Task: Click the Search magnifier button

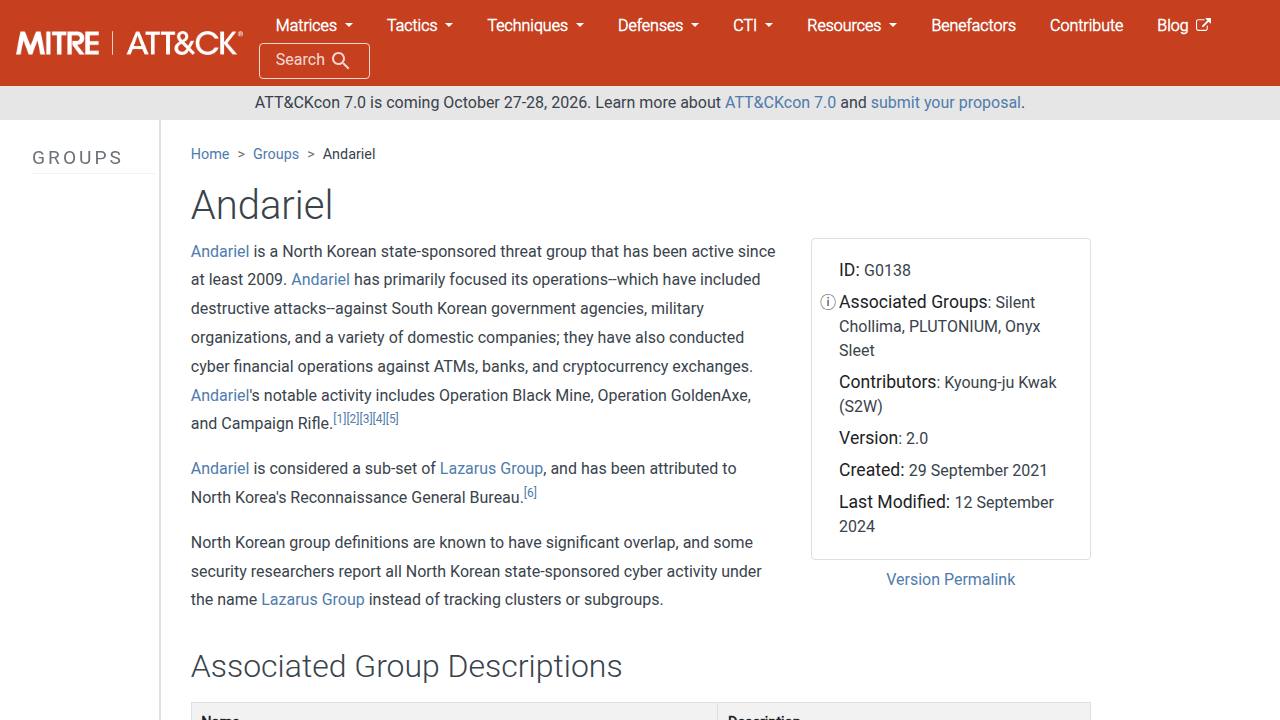Action: [x=314, y=60]
